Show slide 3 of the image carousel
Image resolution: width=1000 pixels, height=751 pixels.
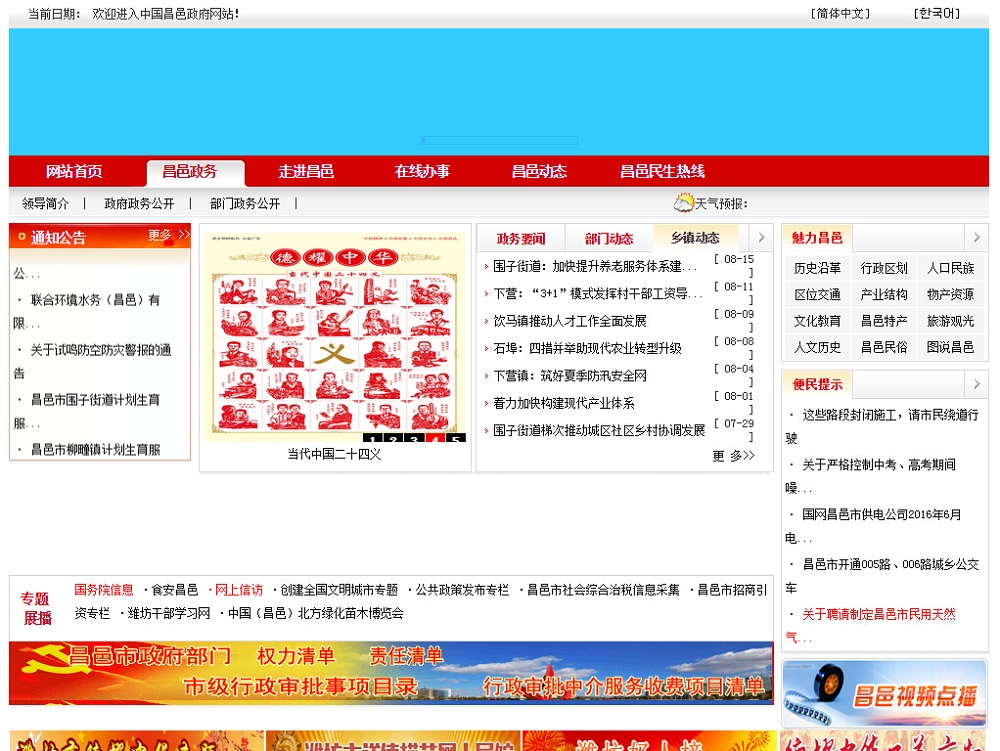[x=415, y=438]
